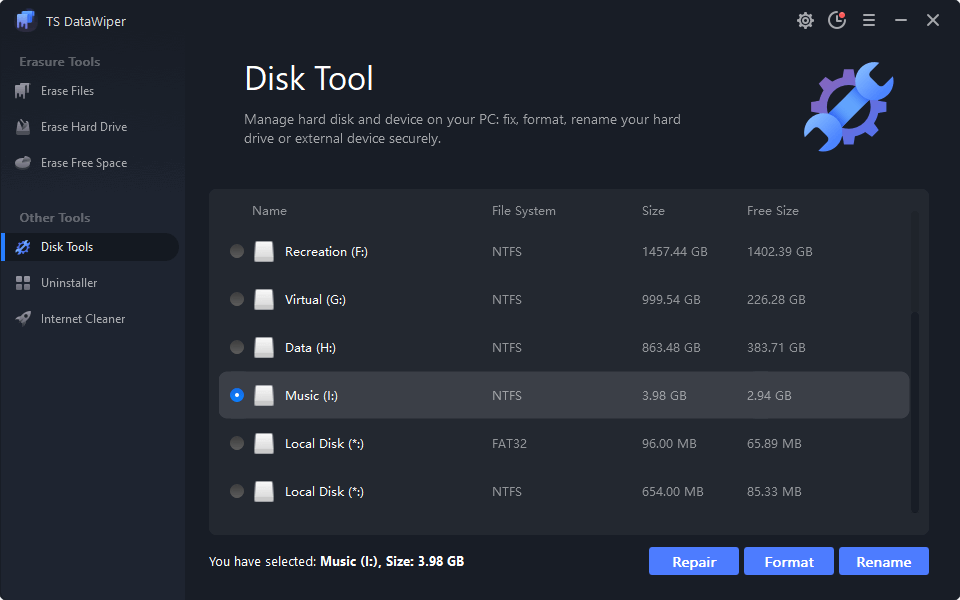
Task: Click the Erase Files shredder icon
Action: (23, 91)
